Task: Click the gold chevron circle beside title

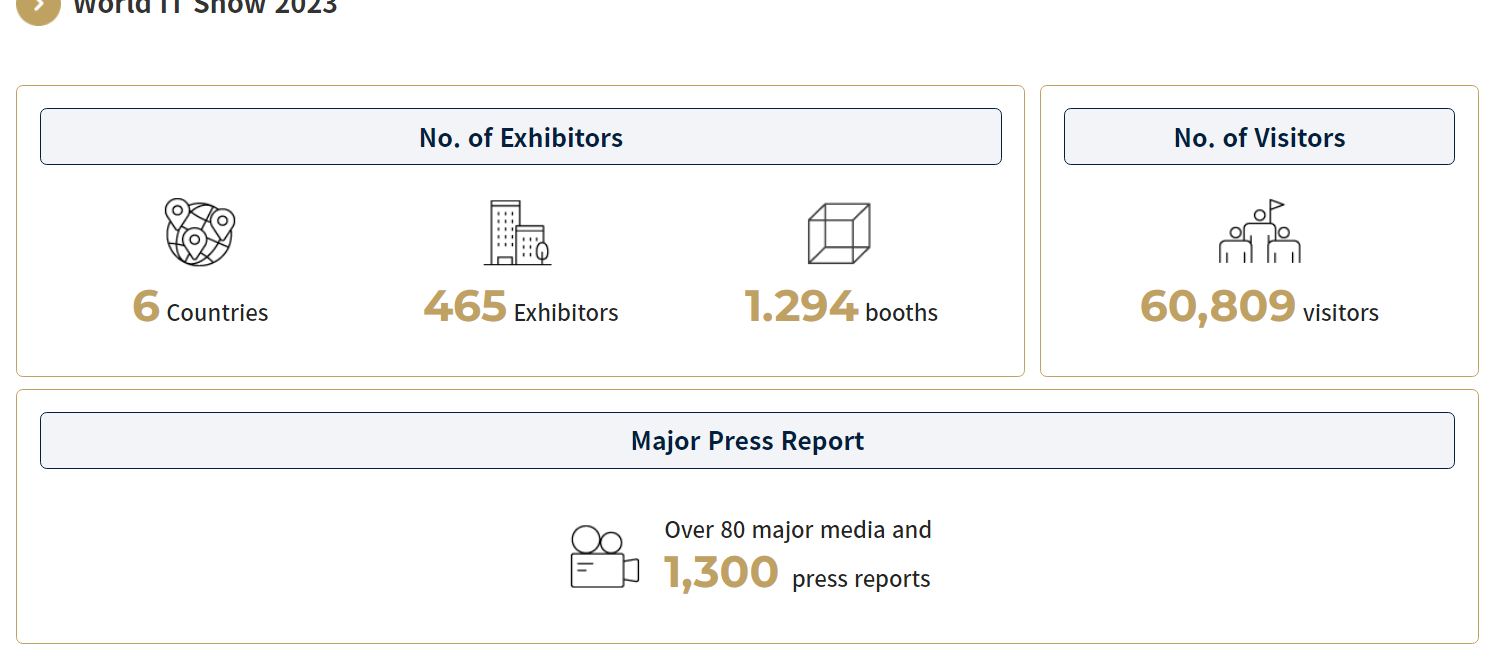Action: click(38, 8)
